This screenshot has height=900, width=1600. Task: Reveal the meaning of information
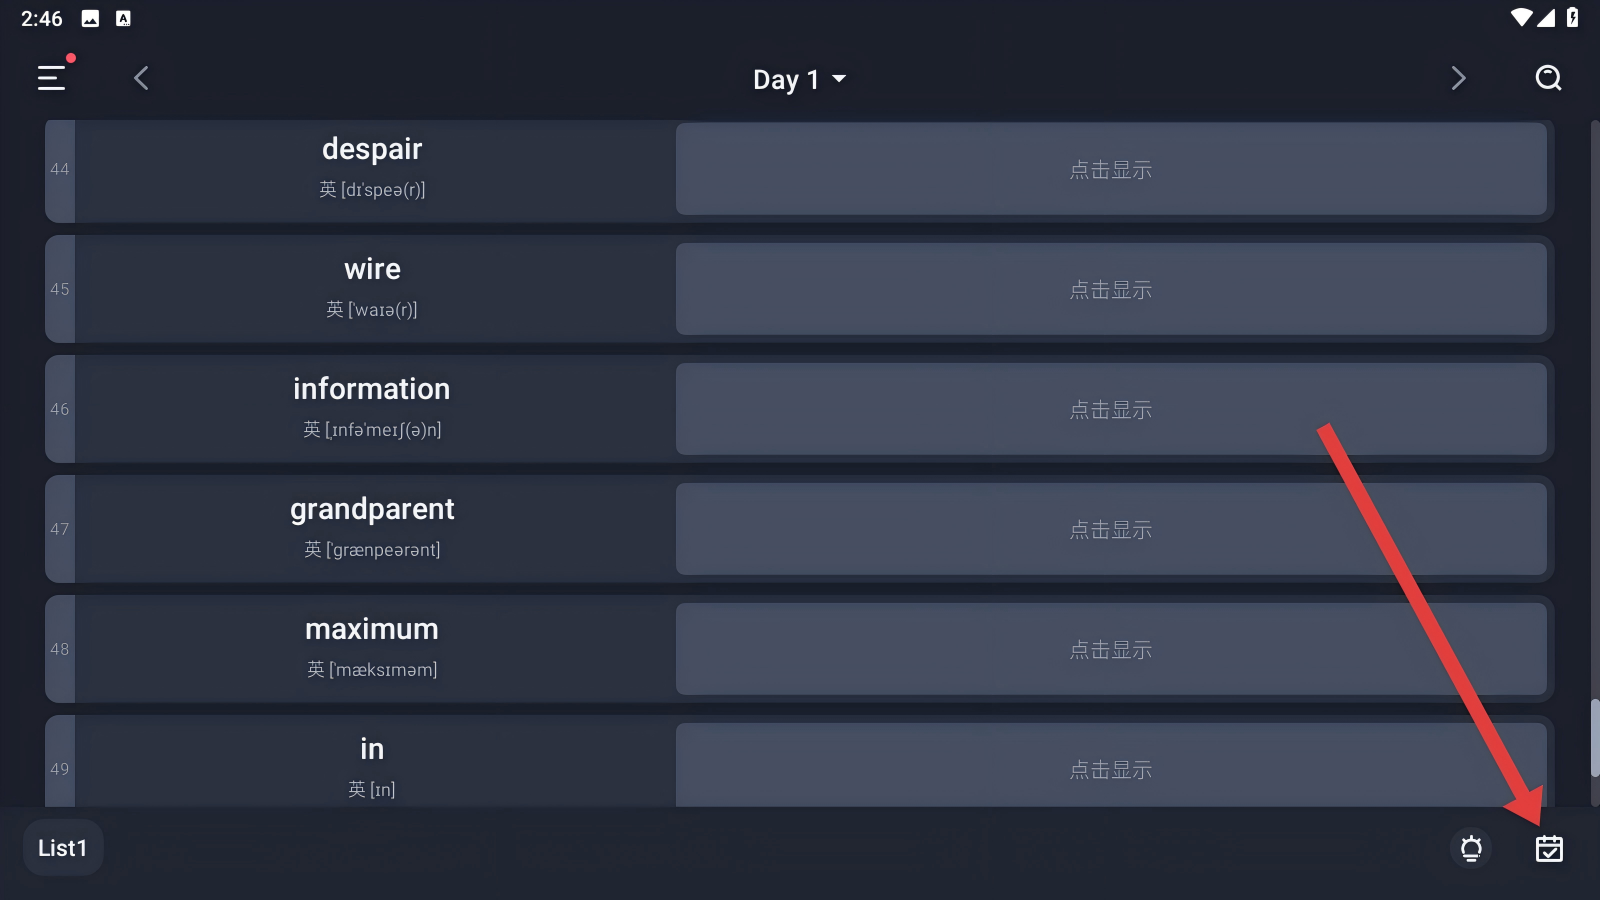pyautogui.click(x=1110, y=409)
